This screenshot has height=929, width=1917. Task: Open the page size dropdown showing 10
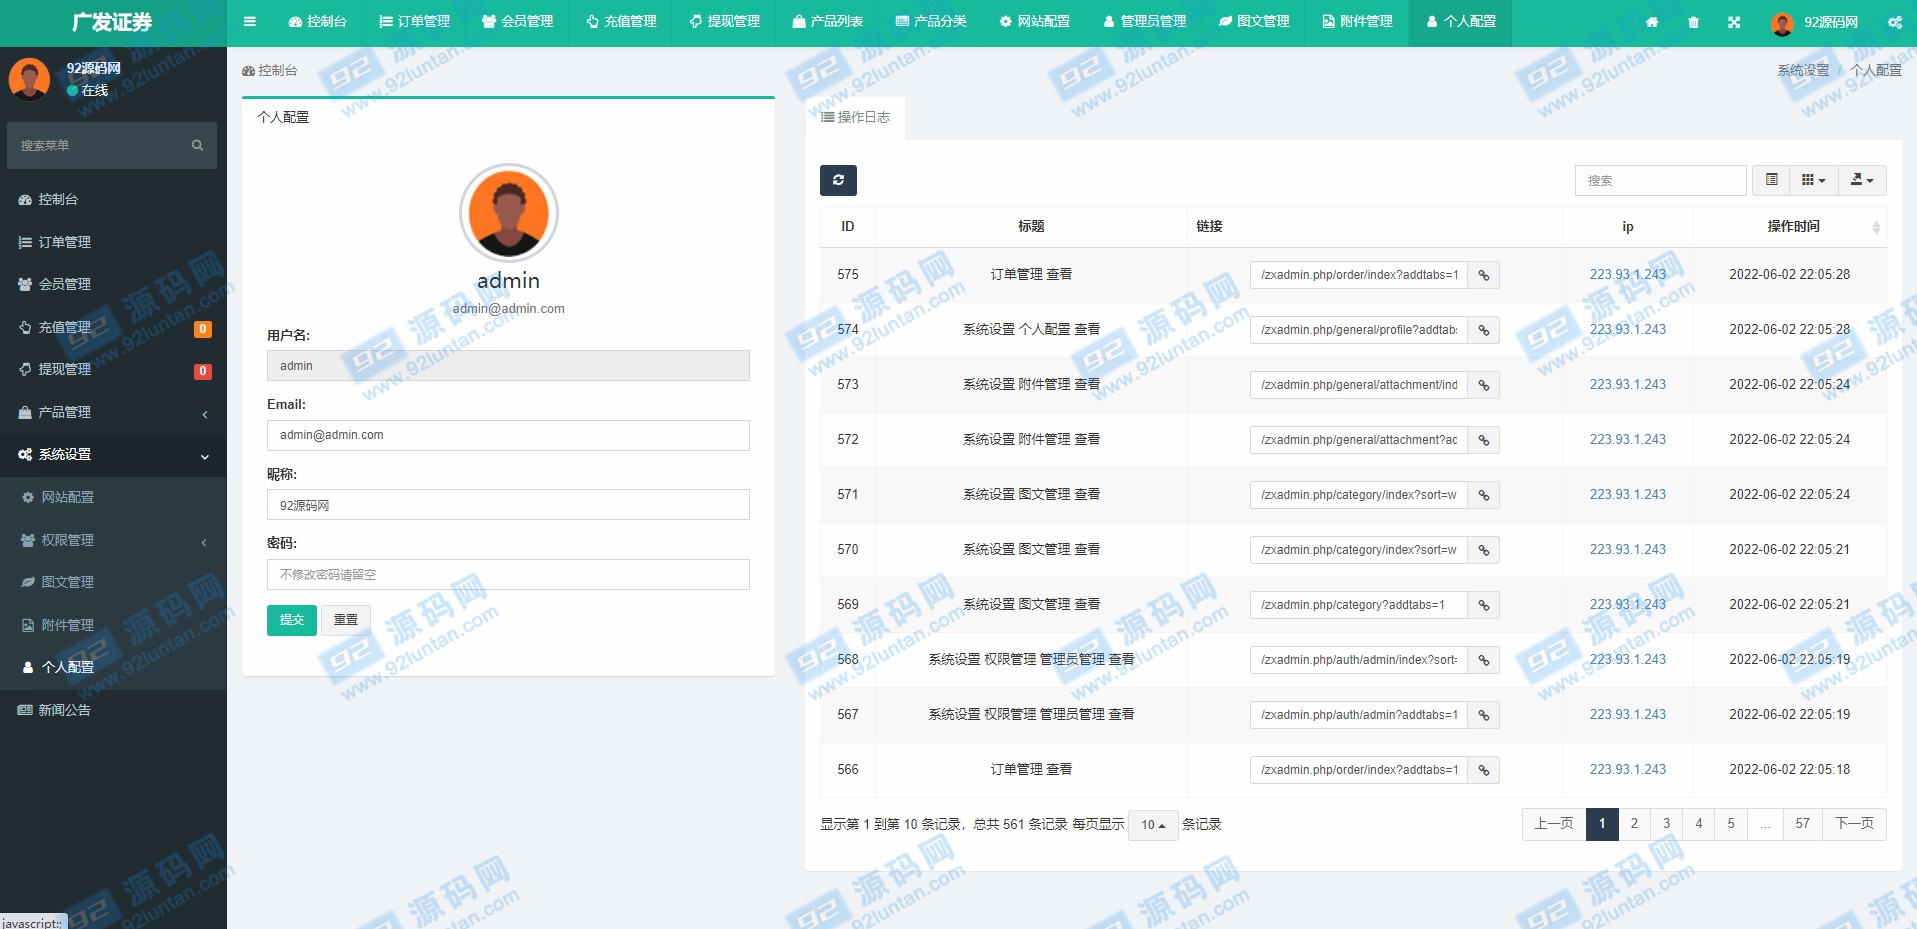(x=1153, y=825)
